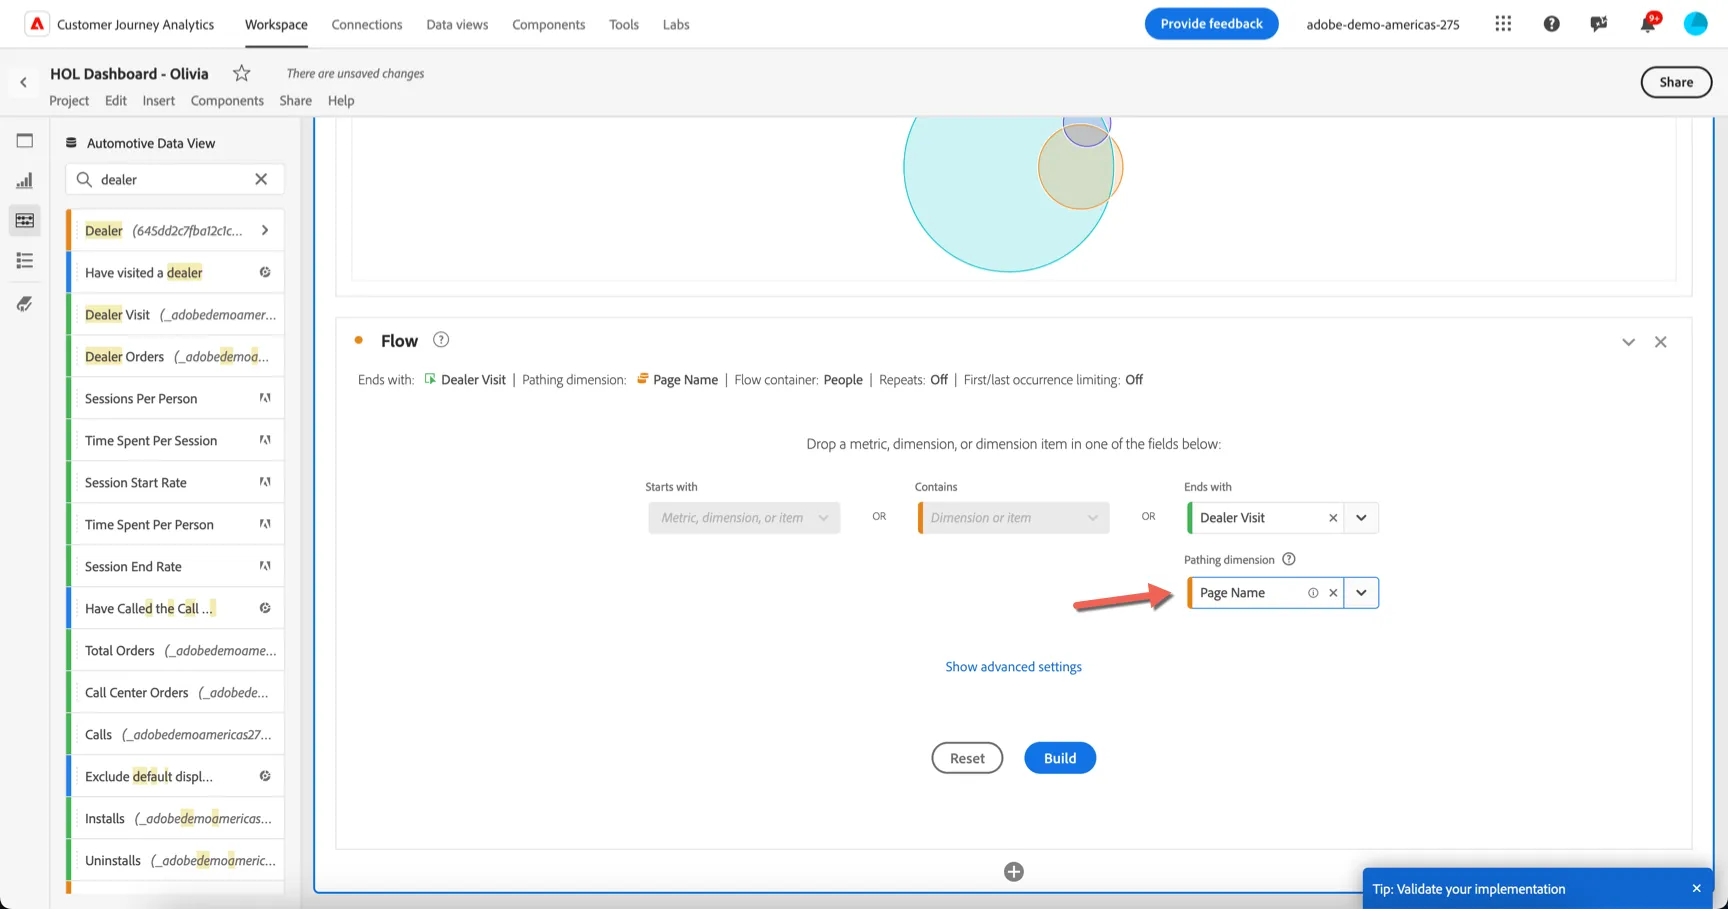Screen dimensions: 1728x909
Task: Open the notifications bell icon
Action: tap(1648, 24)
